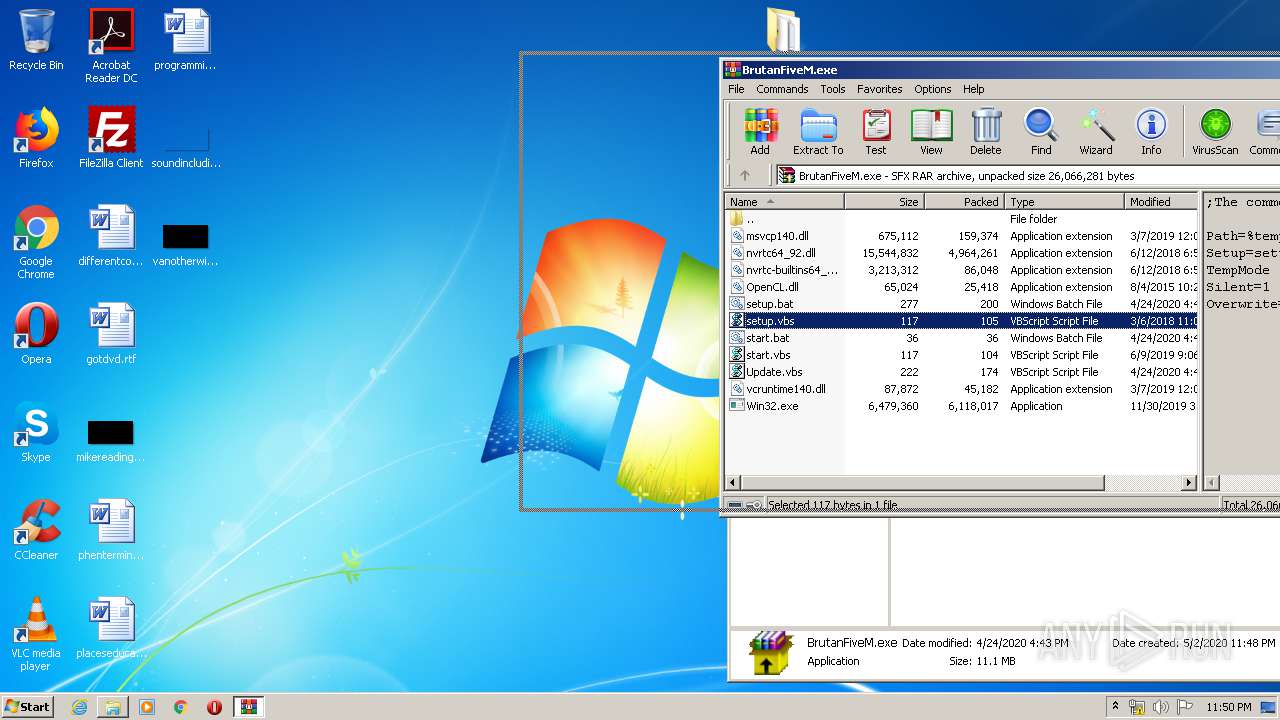This screenshot has height=720, width=1280.
Task: Click the file list horizontal scrollbar
Action: [x=922, y=482]
